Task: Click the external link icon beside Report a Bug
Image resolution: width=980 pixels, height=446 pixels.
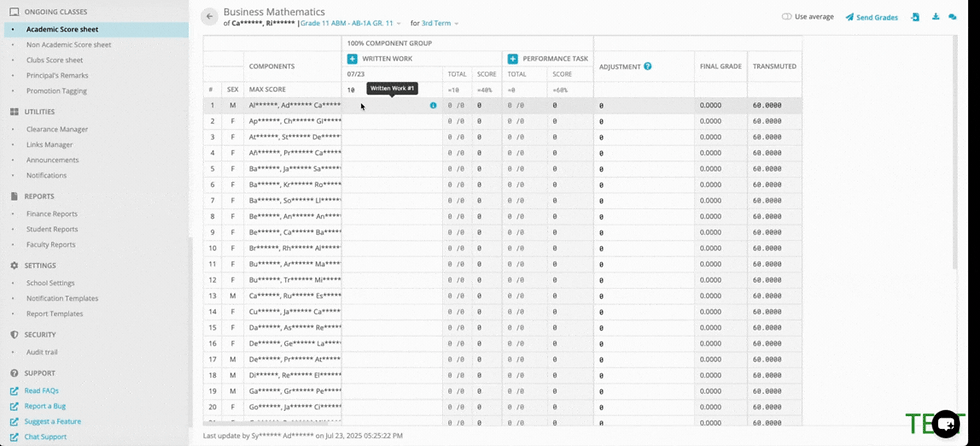Action: pos(14,406)
